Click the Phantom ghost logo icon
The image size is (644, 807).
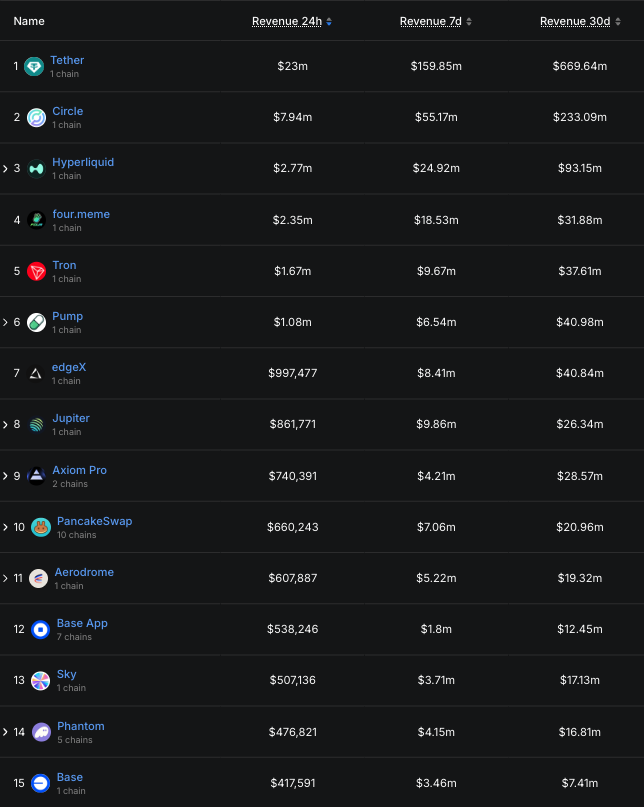click(41, 732)
